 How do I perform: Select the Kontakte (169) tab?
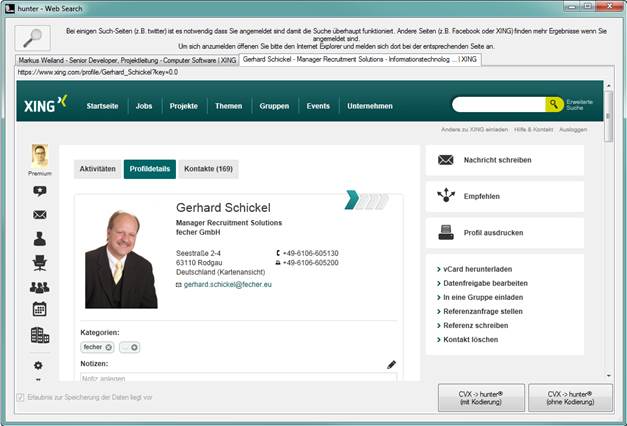point(210,169)
